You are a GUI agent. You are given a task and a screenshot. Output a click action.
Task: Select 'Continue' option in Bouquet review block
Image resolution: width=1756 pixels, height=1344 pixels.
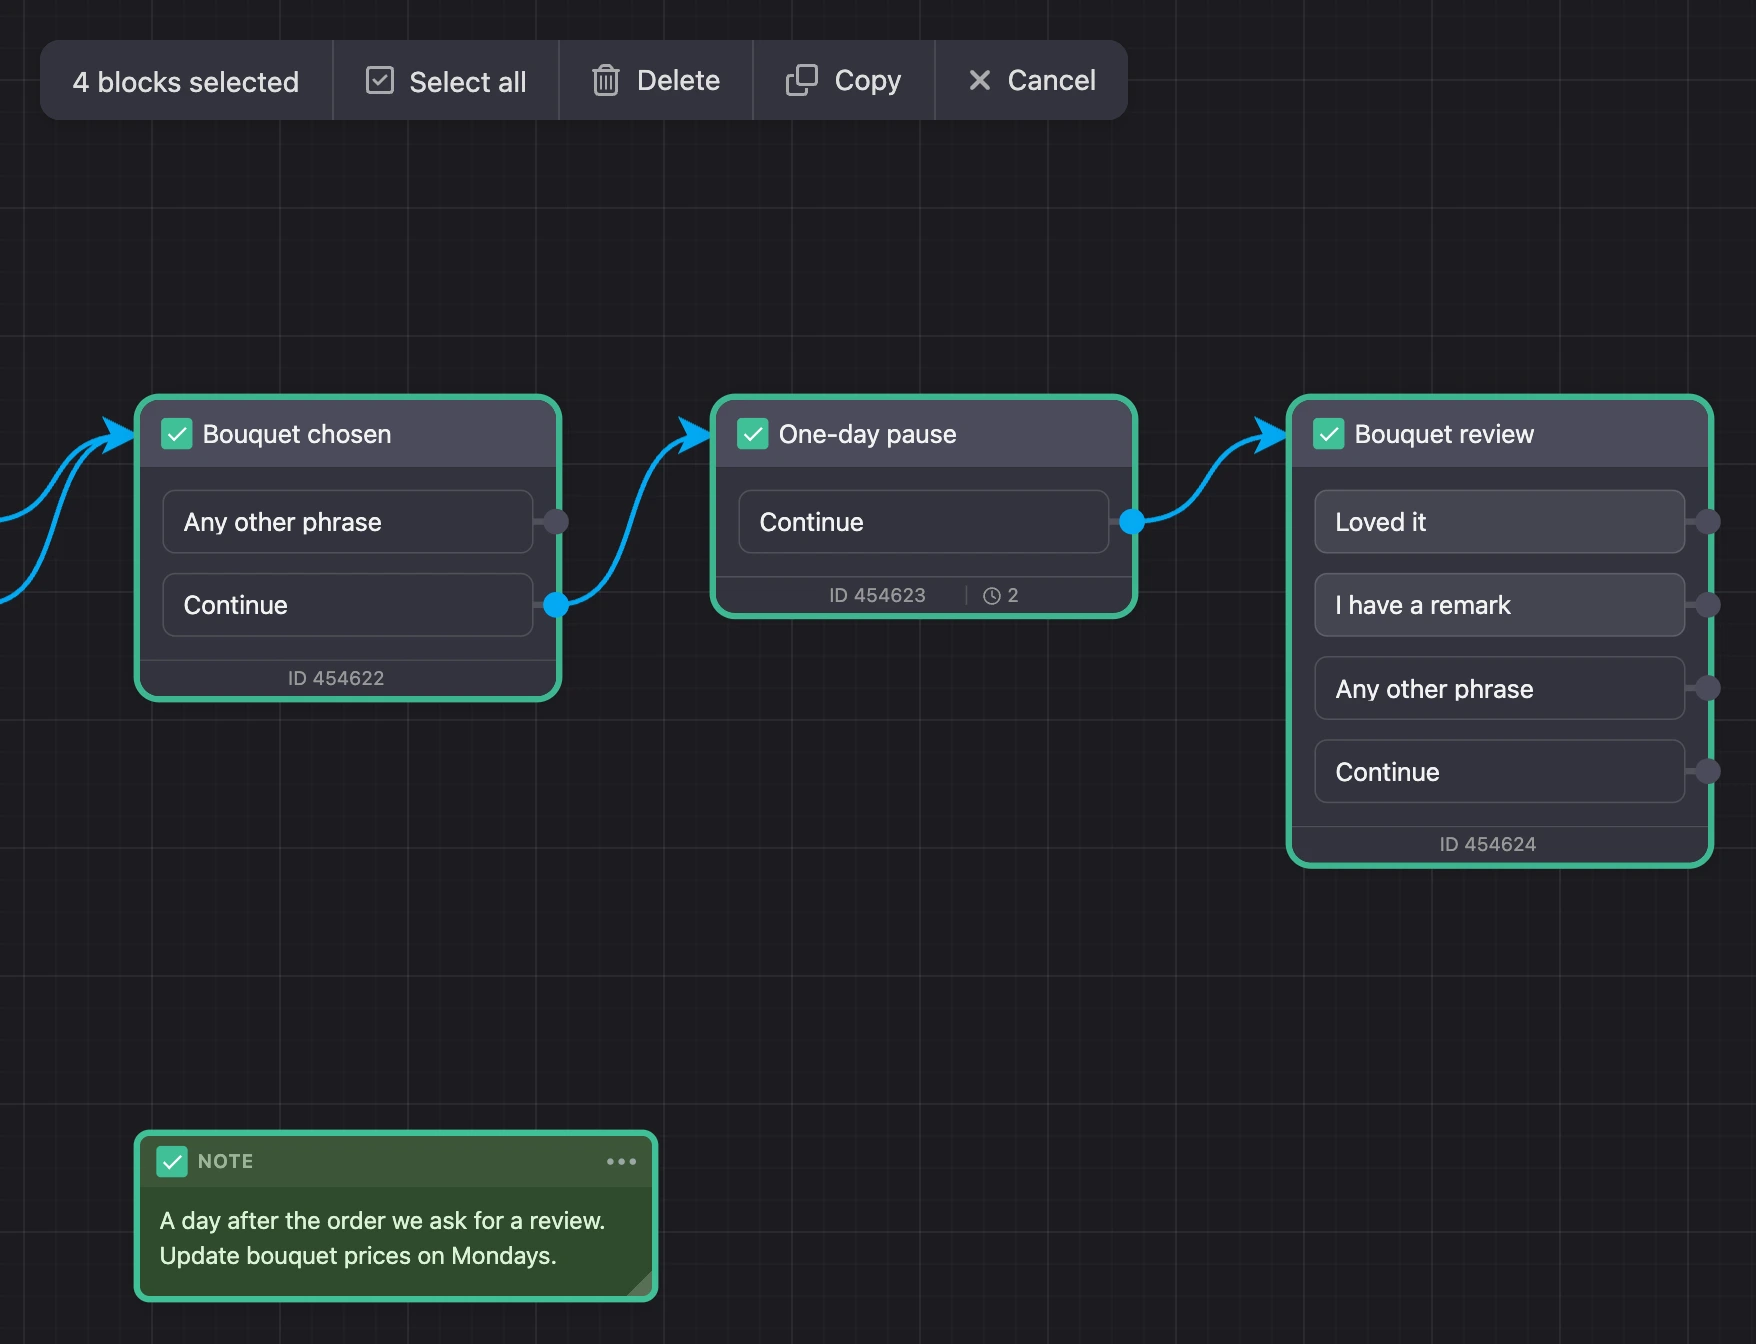pos(1500,771)
